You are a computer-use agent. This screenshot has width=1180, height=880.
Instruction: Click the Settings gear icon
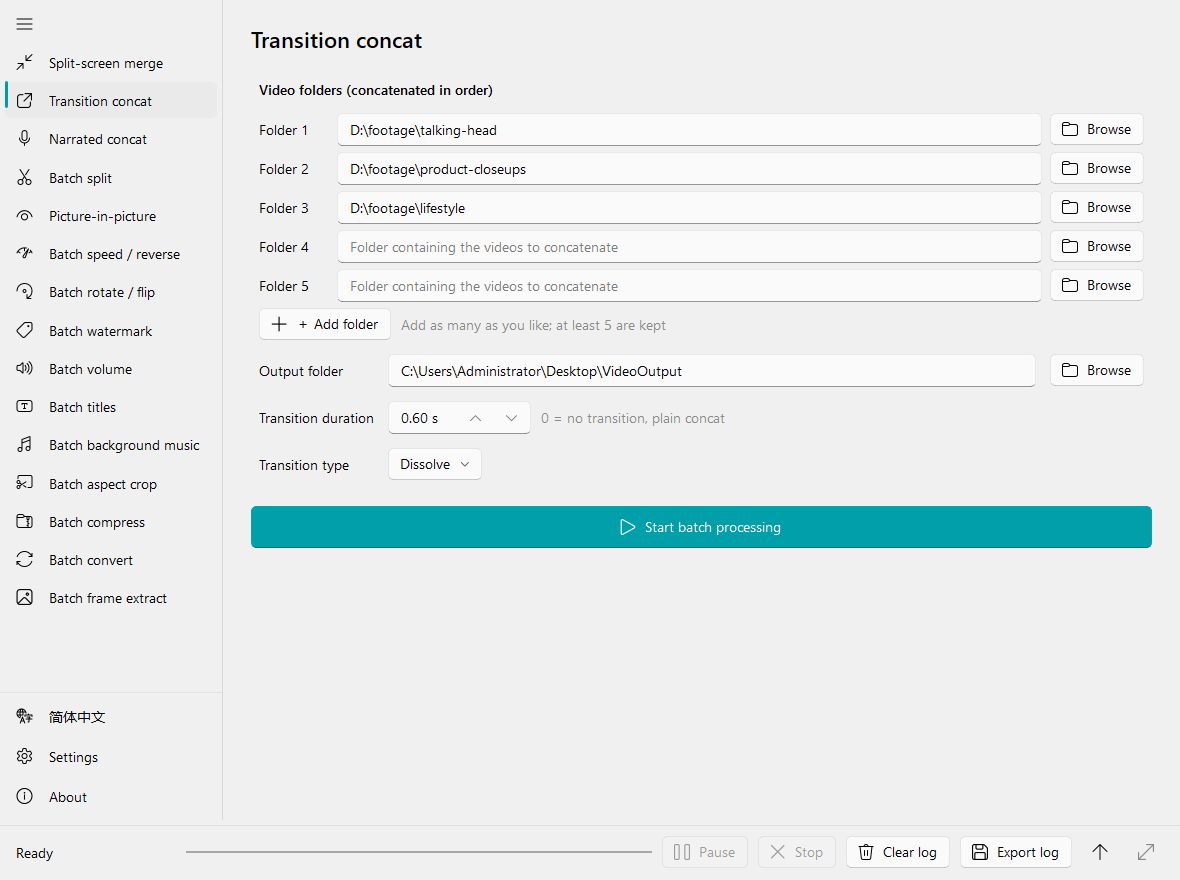[x=24, y=757]
